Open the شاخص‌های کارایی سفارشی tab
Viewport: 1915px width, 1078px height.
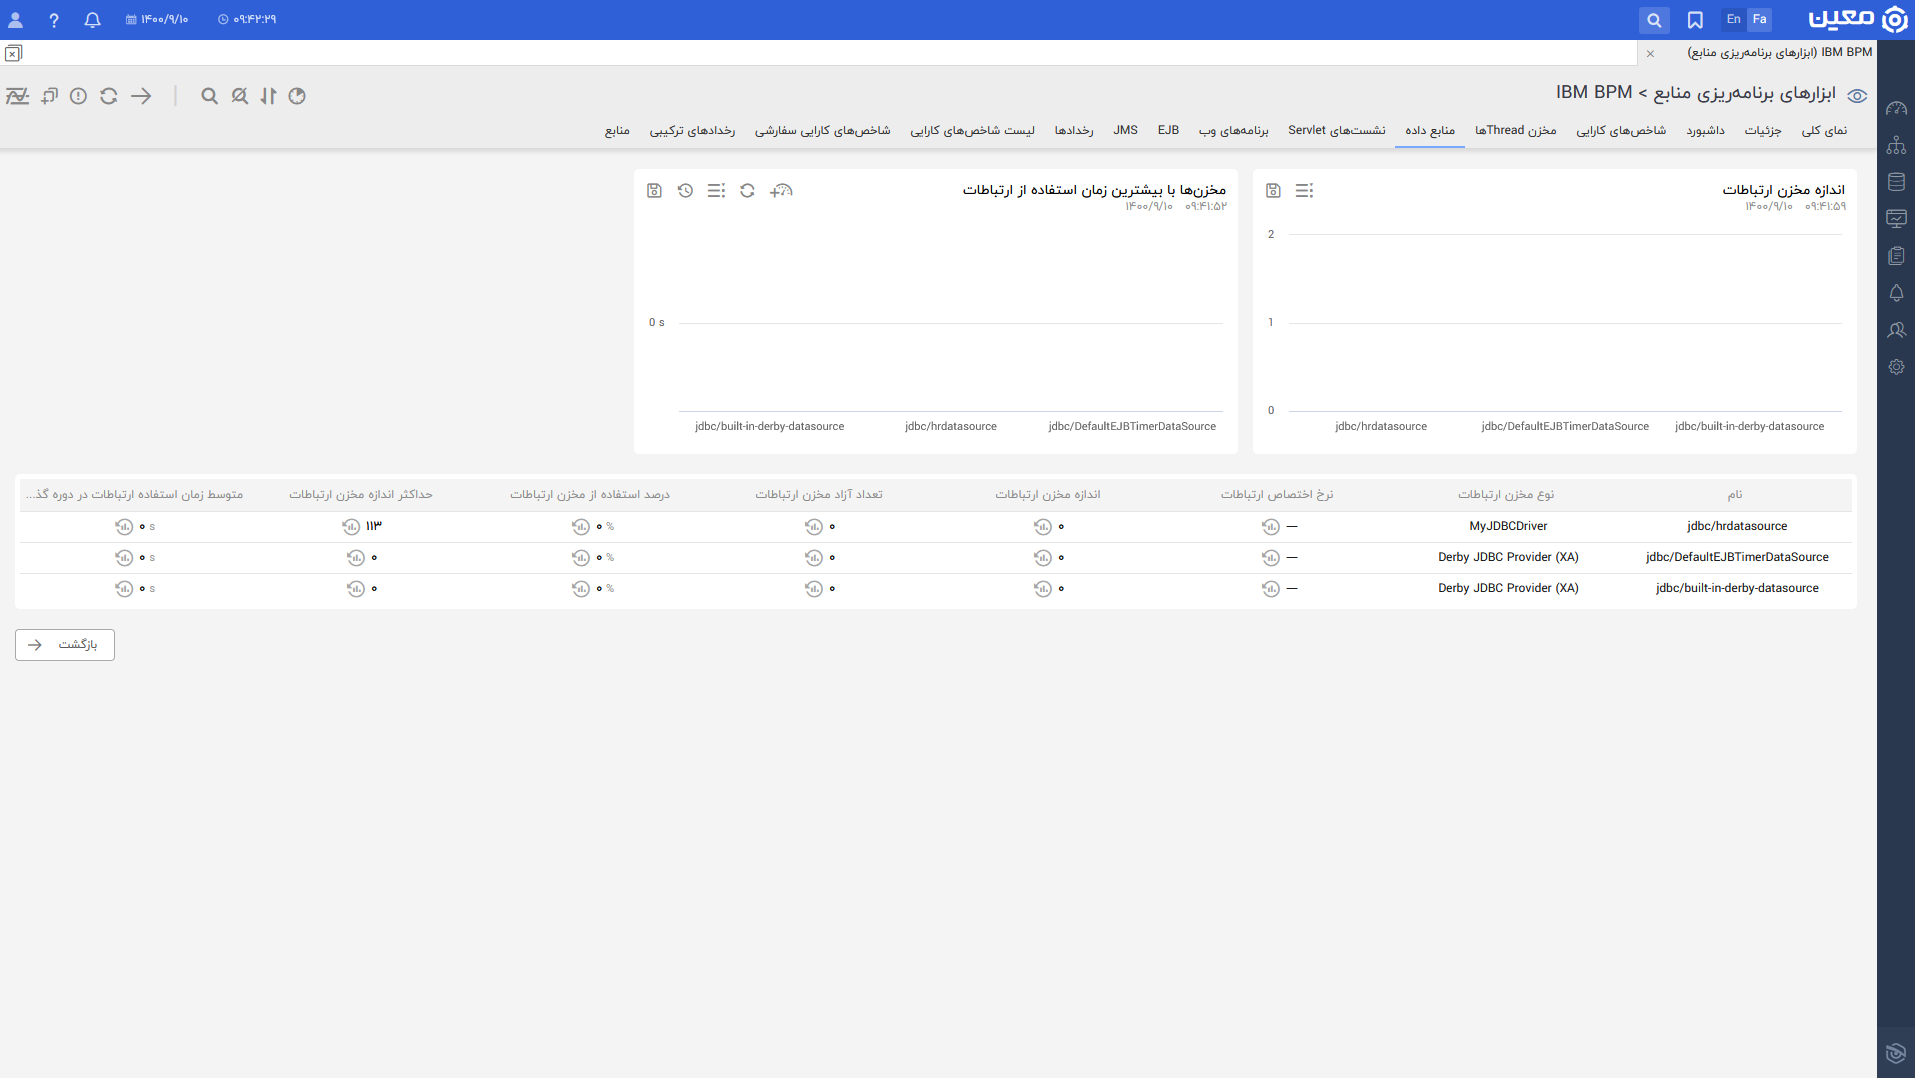pos(822,131)
